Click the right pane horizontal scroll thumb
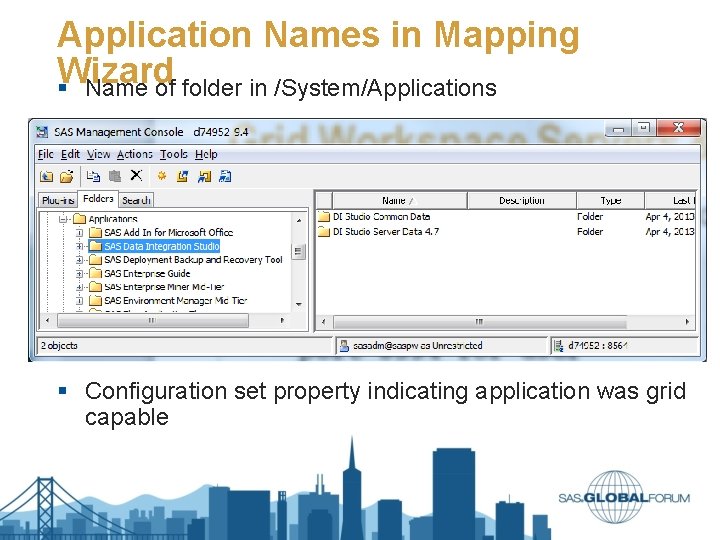This screenshot has width=720, height=540. pos(479,321)
